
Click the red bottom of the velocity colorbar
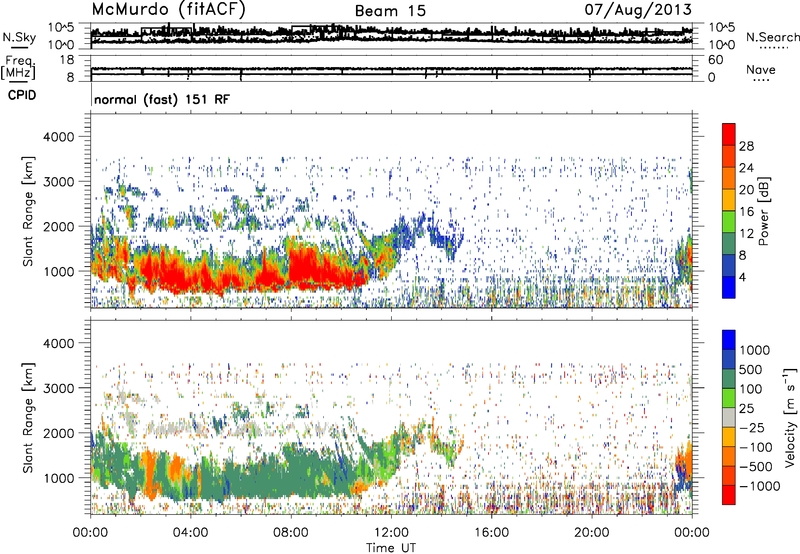point(729,495)
